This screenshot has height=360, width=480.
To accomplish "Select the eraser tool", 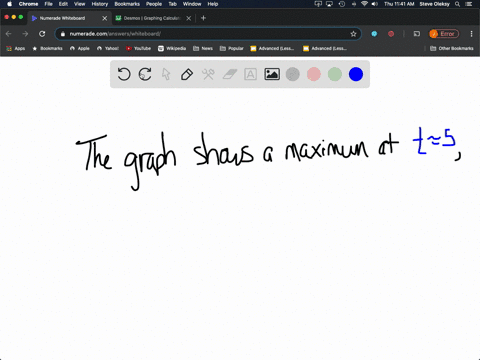I will (229, 74).
